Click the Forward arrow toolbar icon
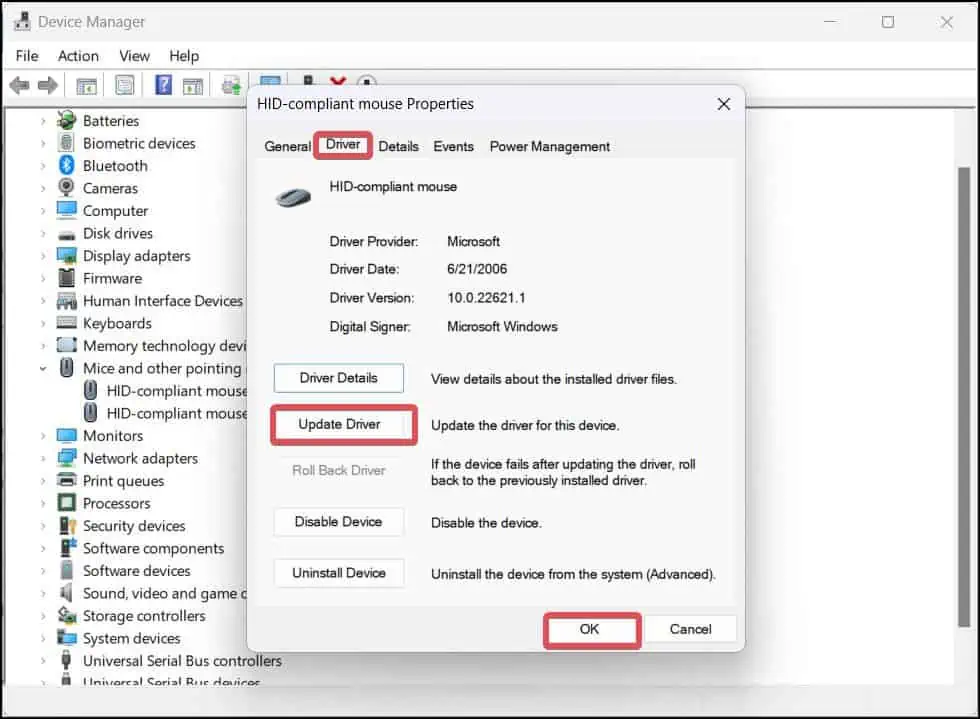The image size is (980, 719). (48, 84)
